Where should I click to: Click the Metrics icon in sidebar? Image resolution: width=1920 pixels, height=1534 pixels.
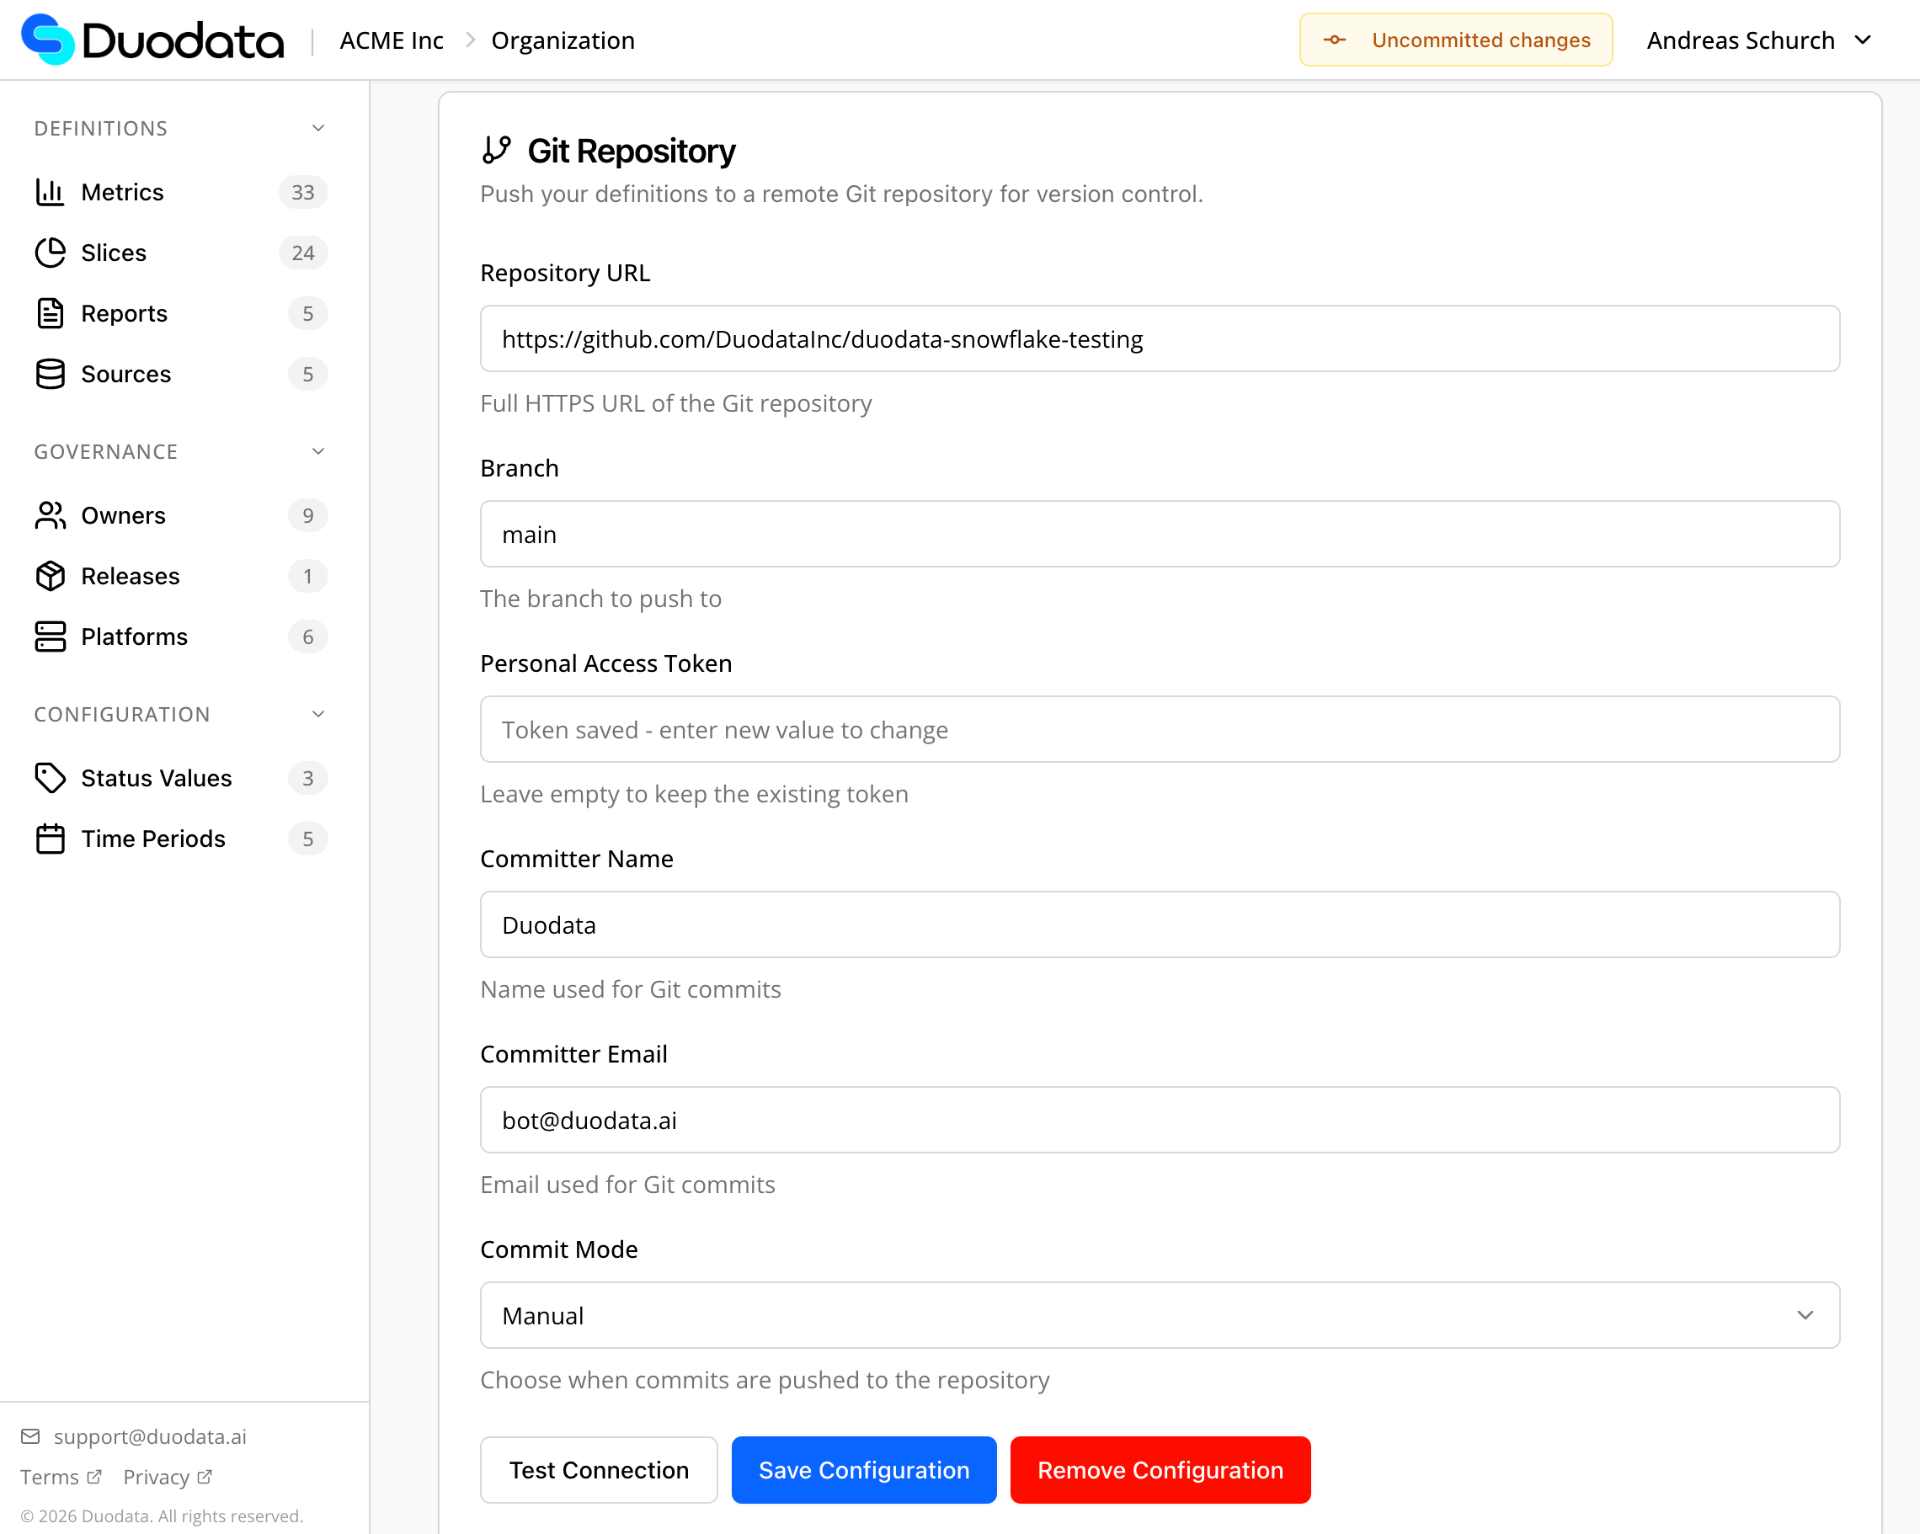pos(51,192)
